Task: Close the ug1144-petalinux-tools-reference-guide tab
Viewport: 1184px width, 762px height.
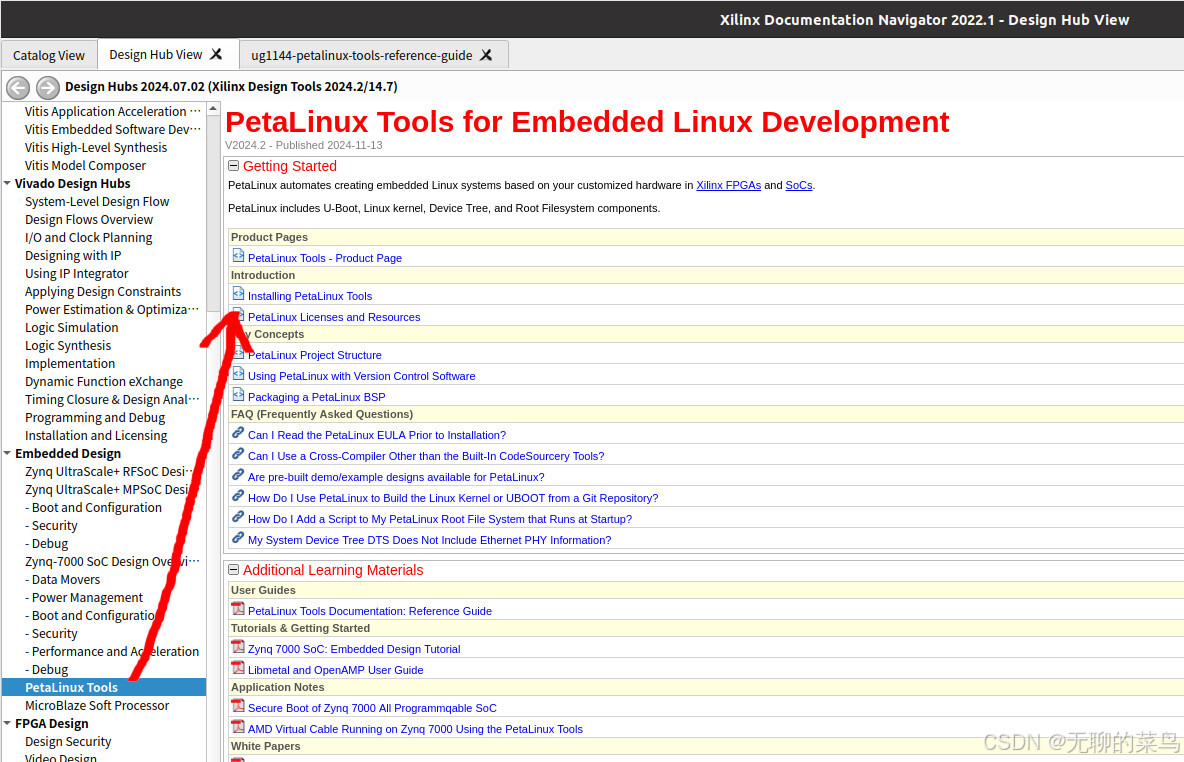Action: 486,55
